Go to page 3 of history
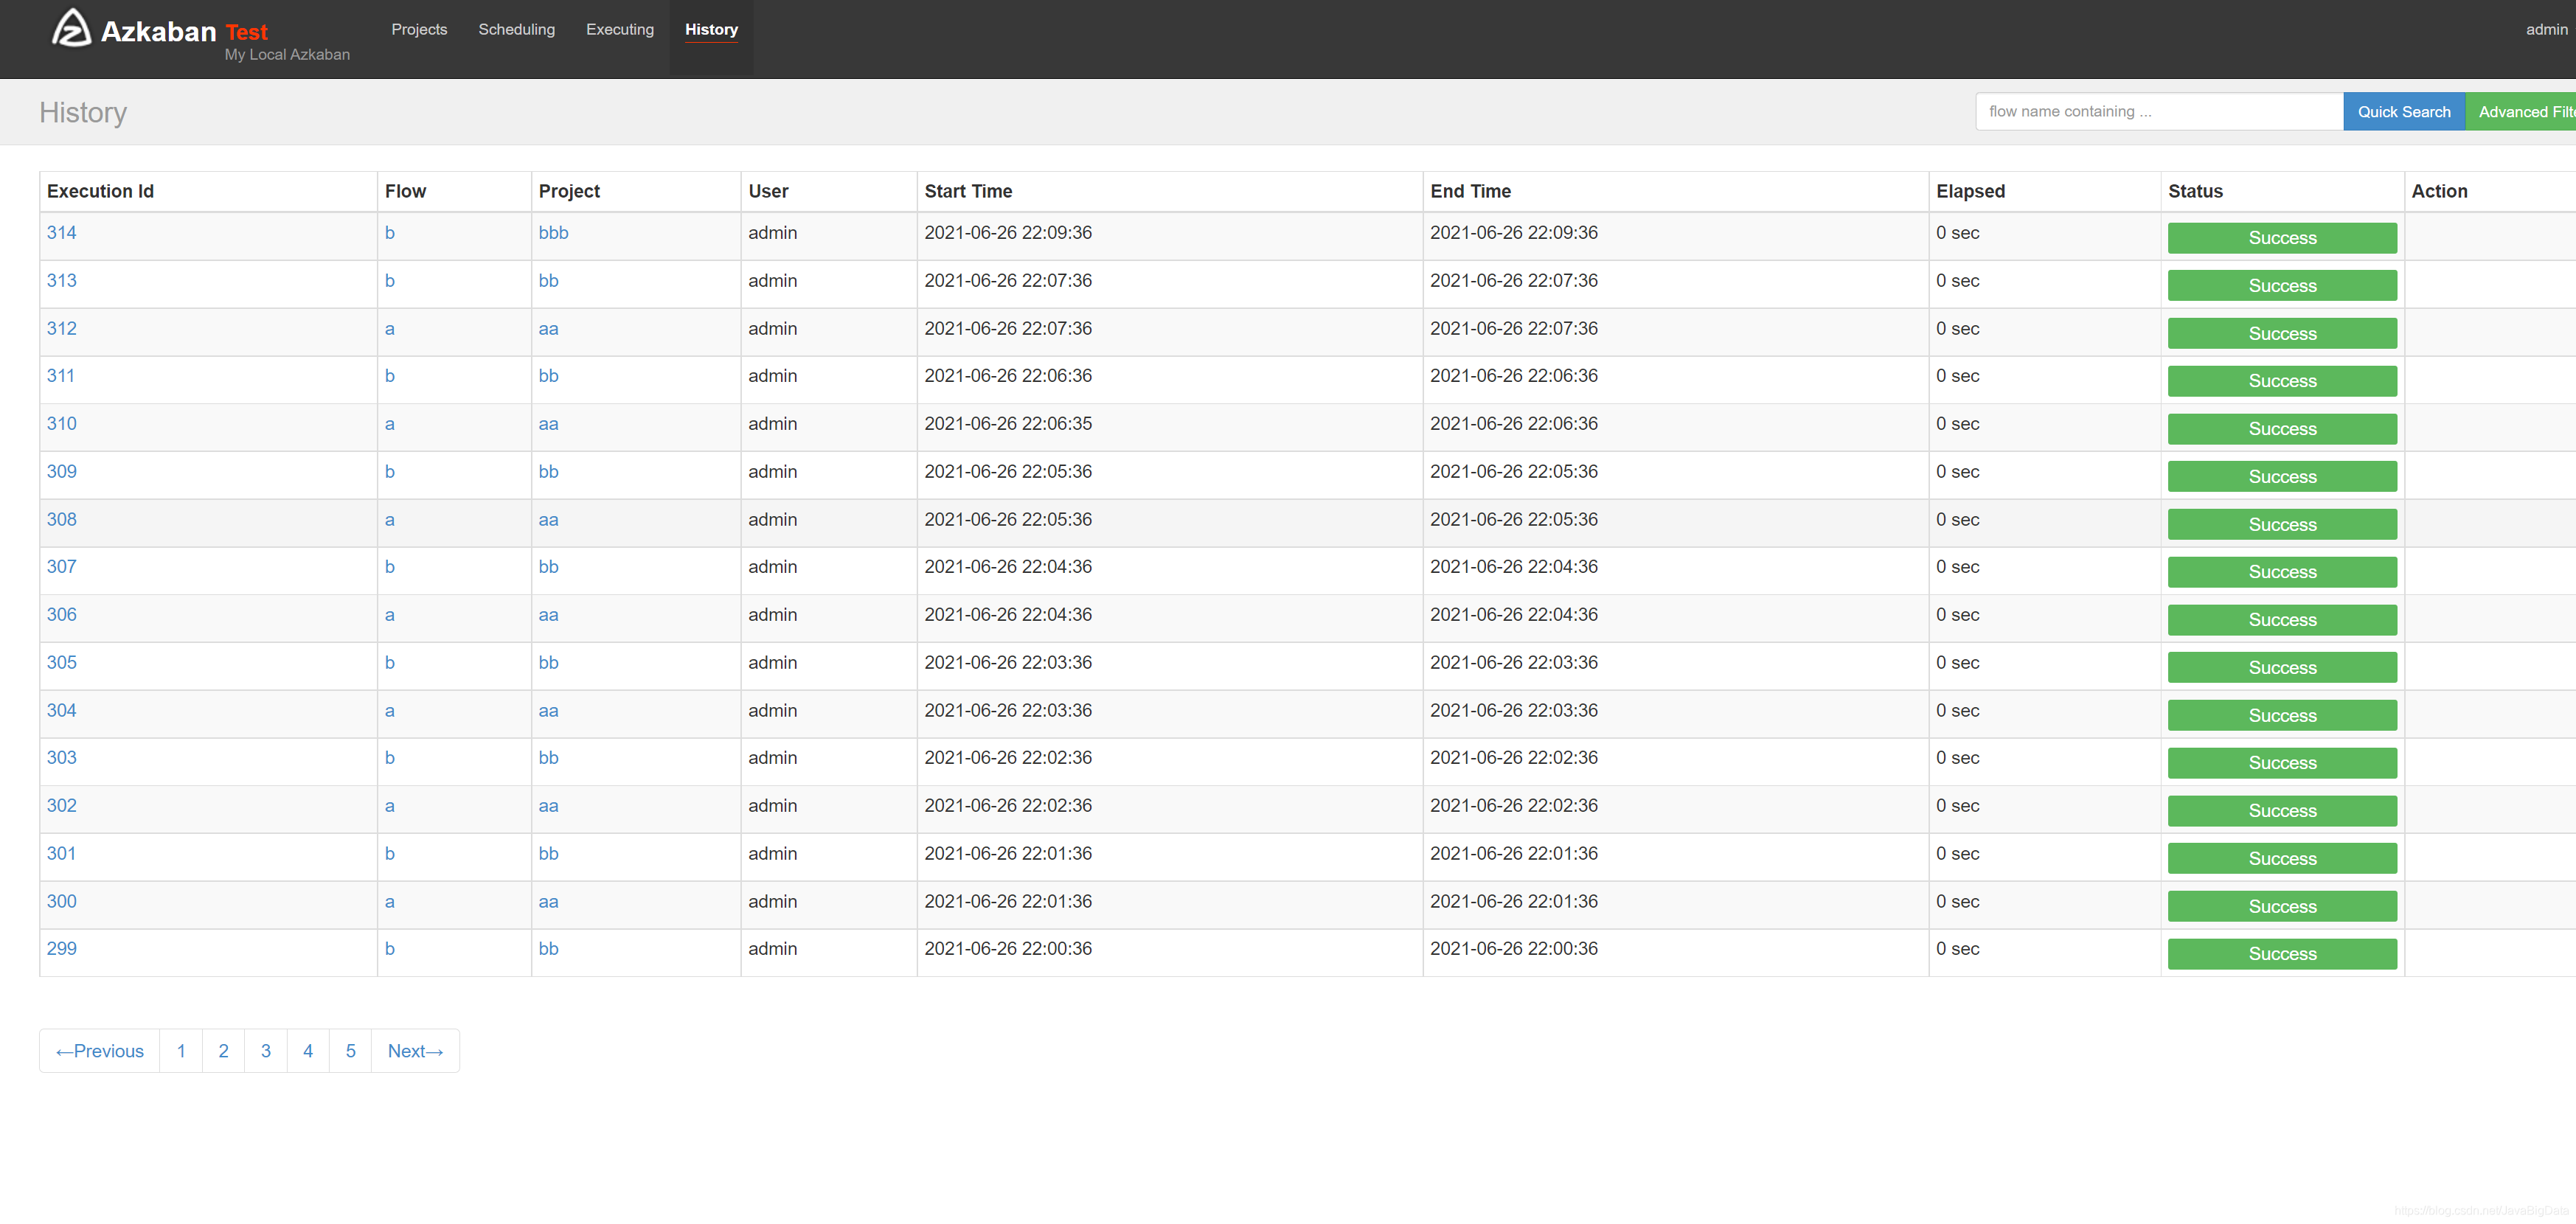 [x=265, y=1051]
